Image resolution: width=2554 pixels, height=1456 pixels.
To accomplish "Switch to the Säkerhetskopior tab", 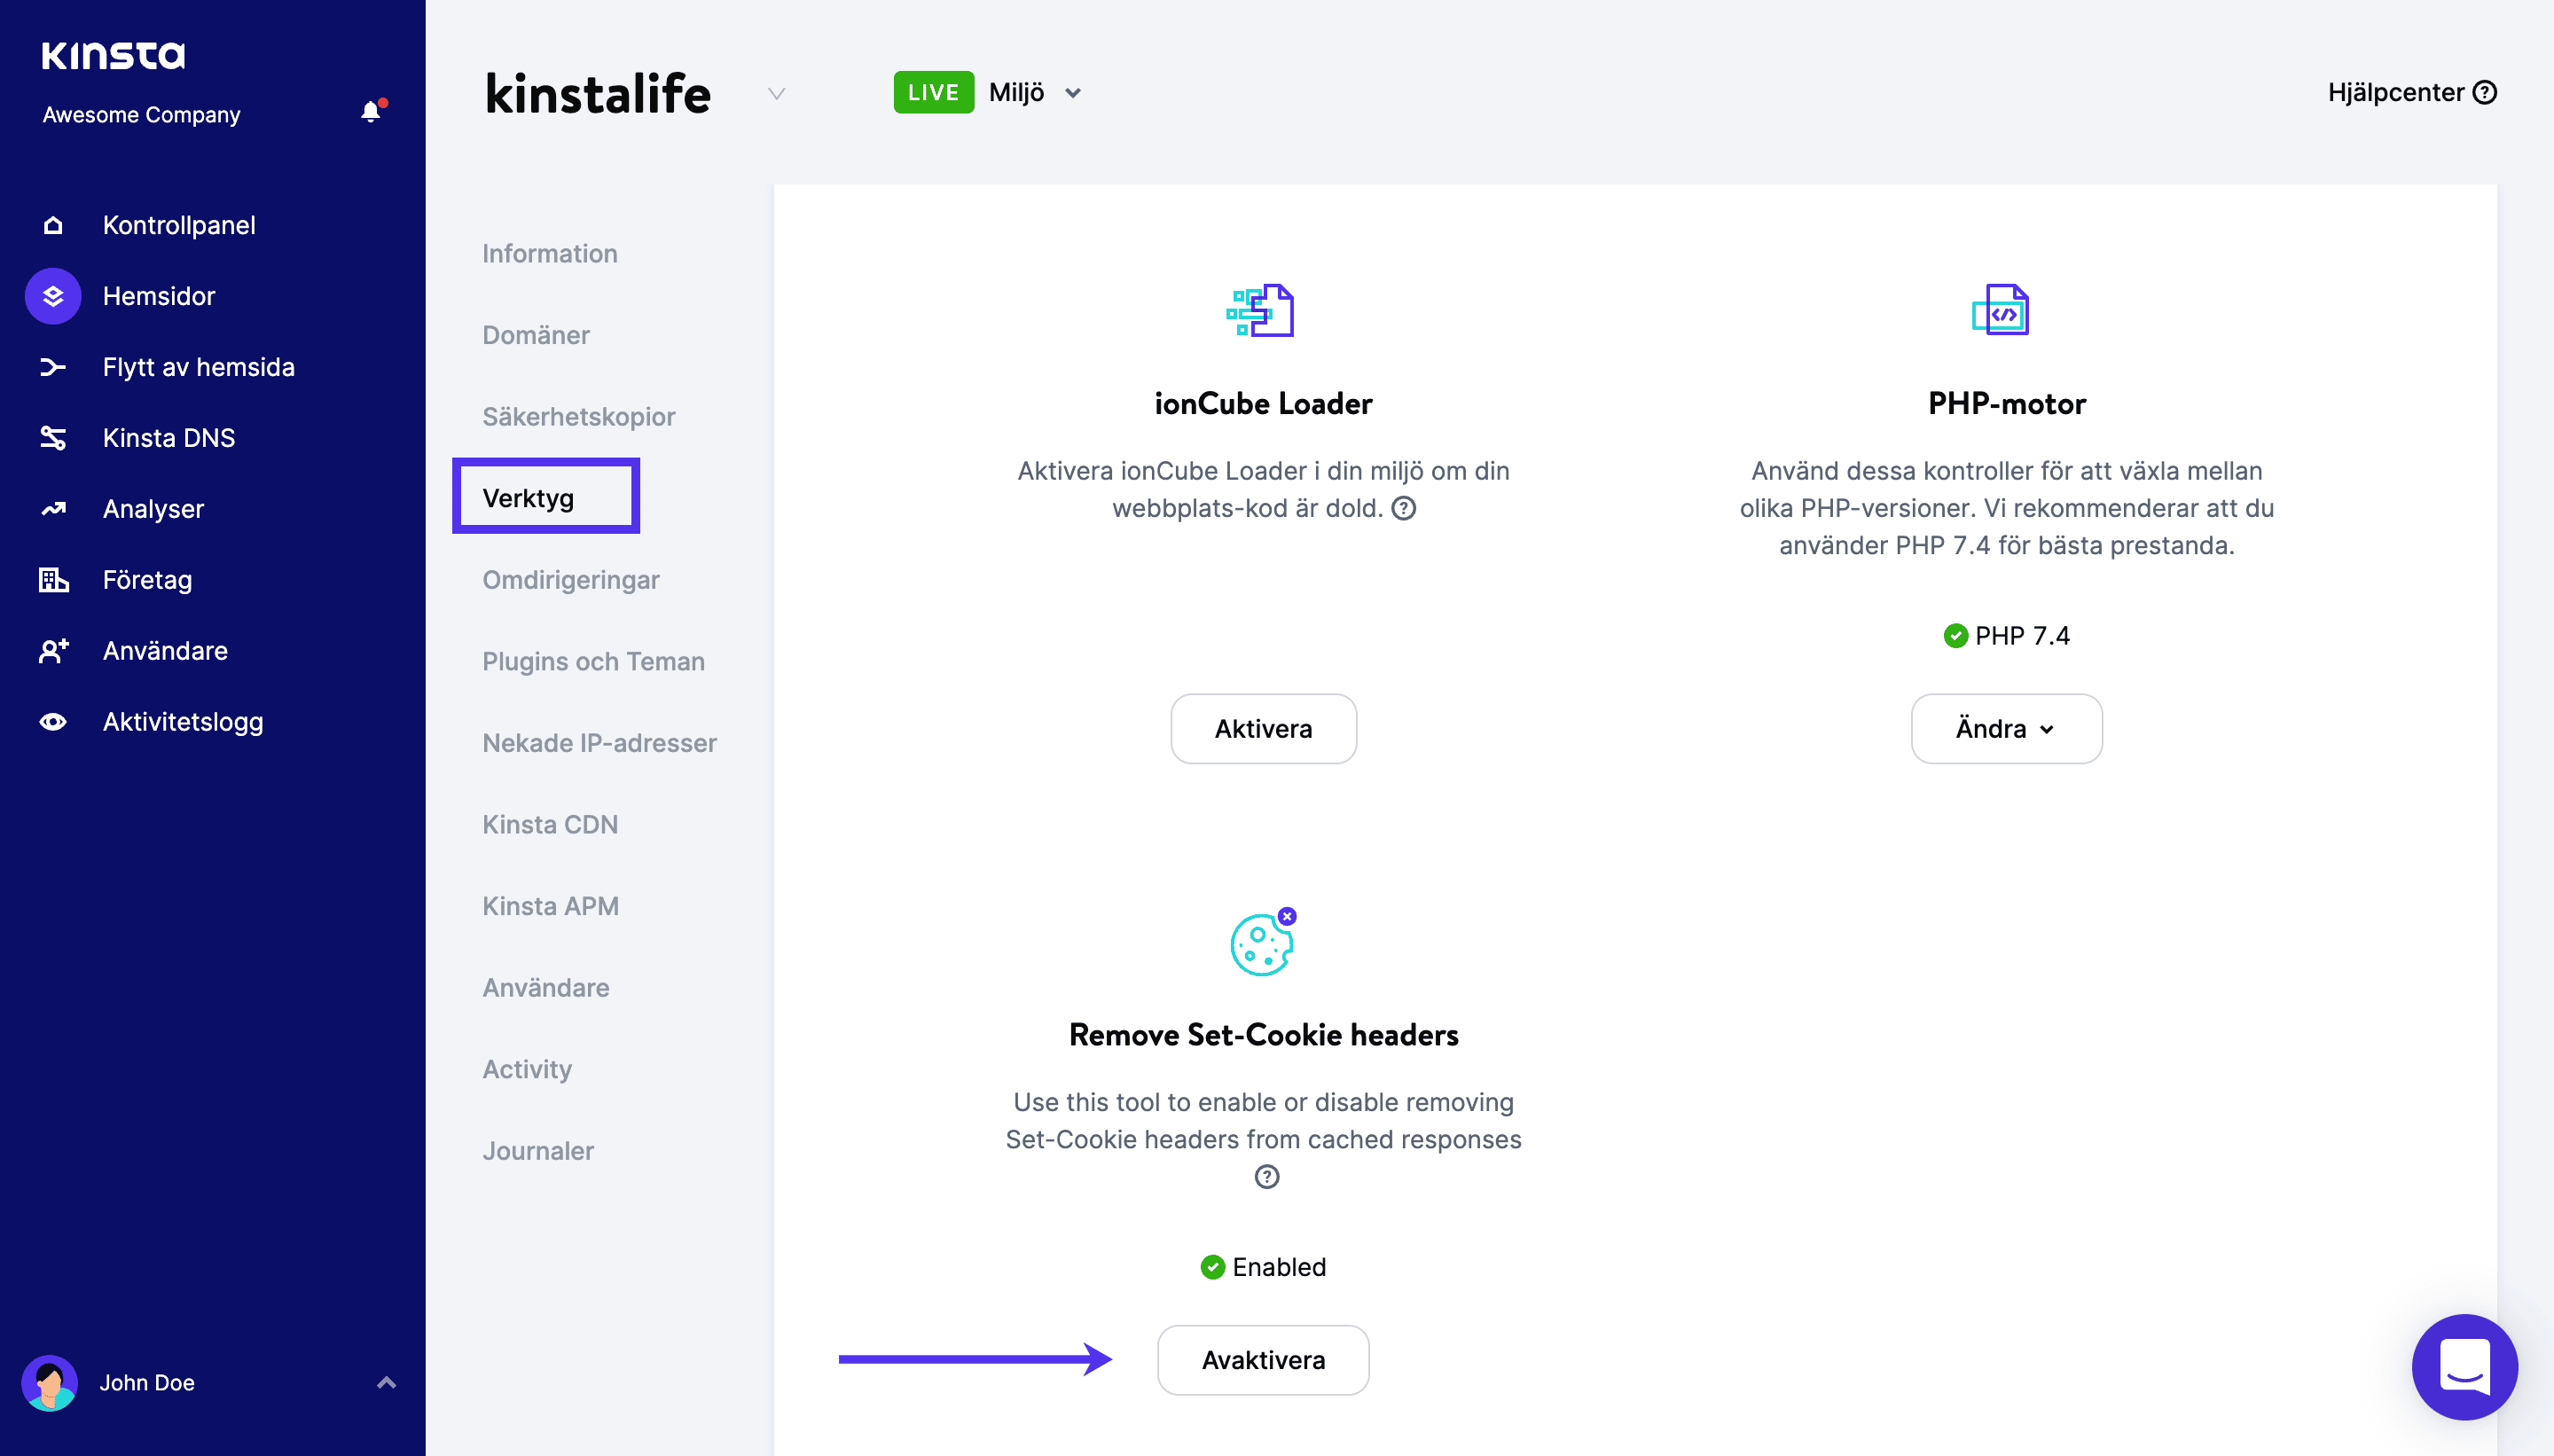I will pos(578,417).
